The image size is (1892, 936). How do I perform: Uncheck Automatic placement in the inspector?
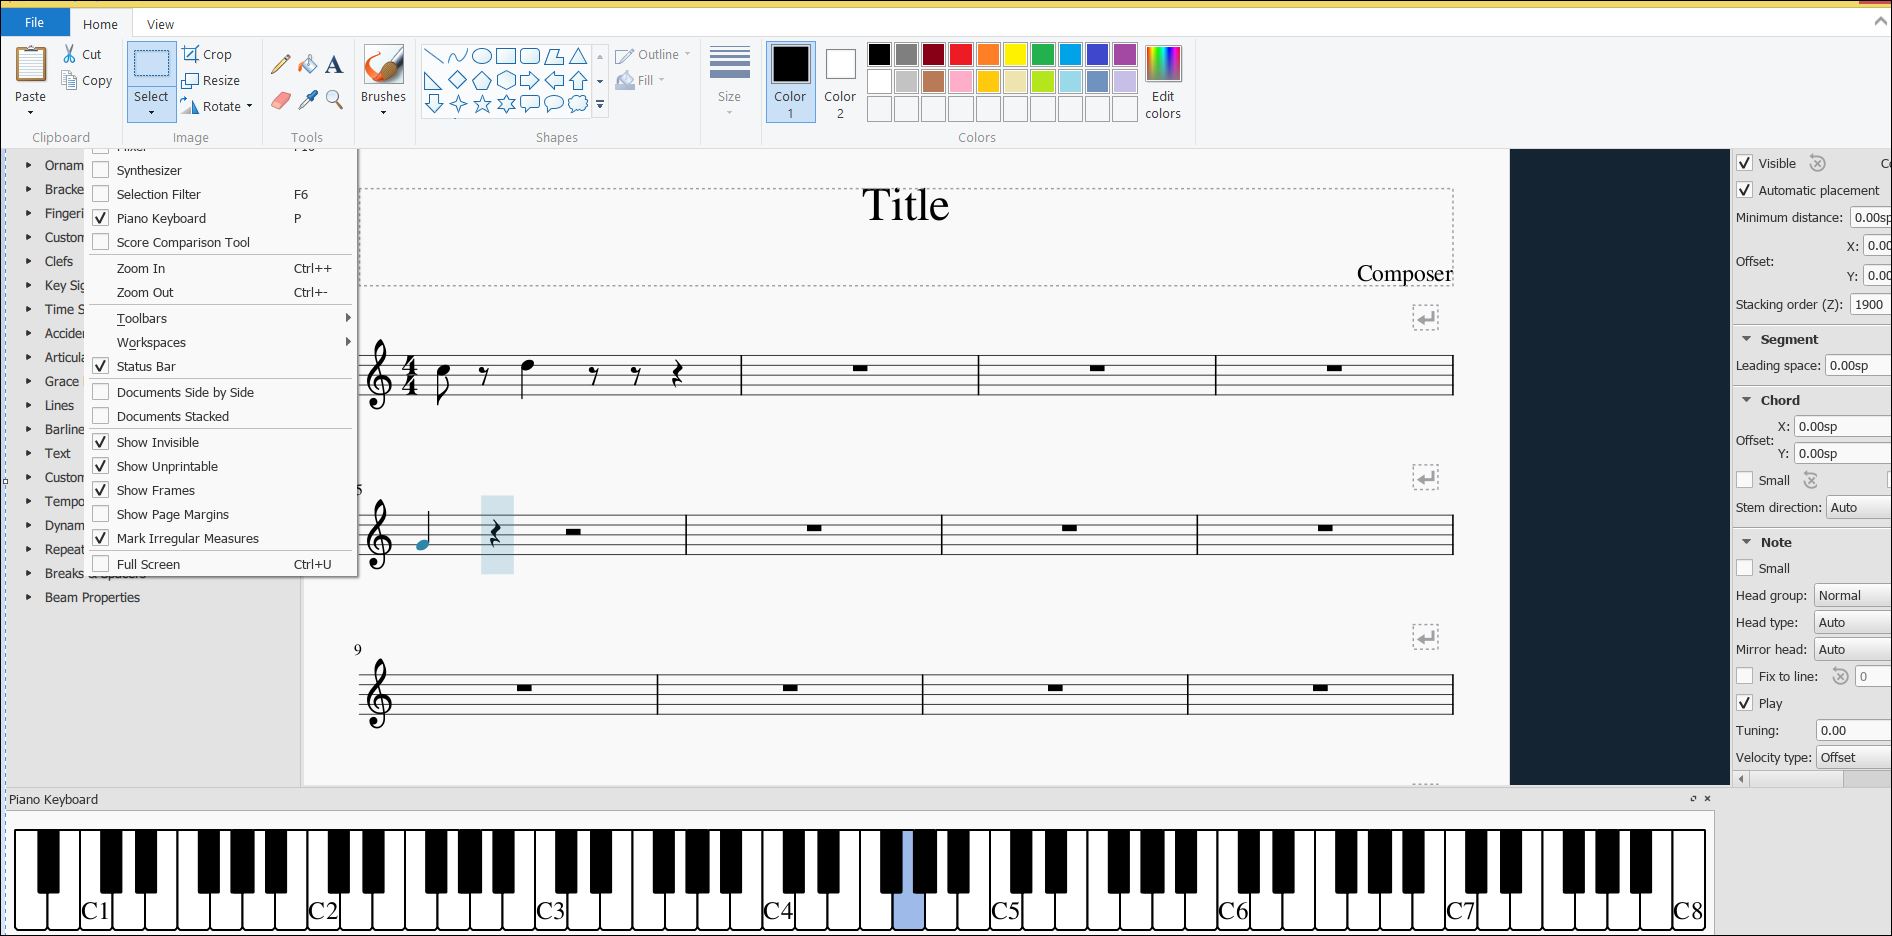point(1745,189)
